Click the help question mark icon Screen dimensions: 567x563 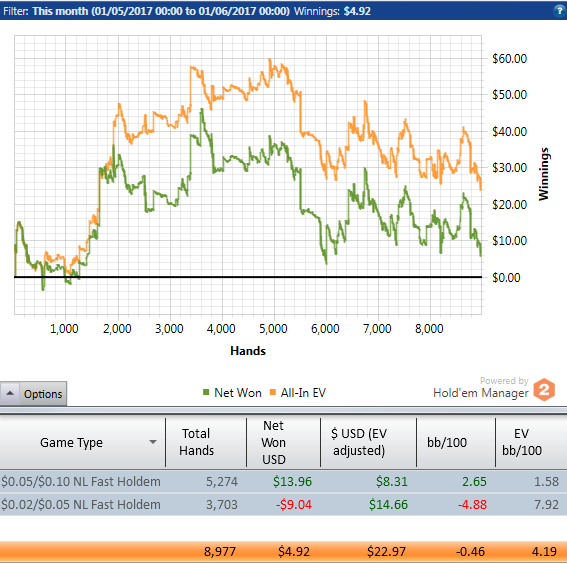[559, 10]
